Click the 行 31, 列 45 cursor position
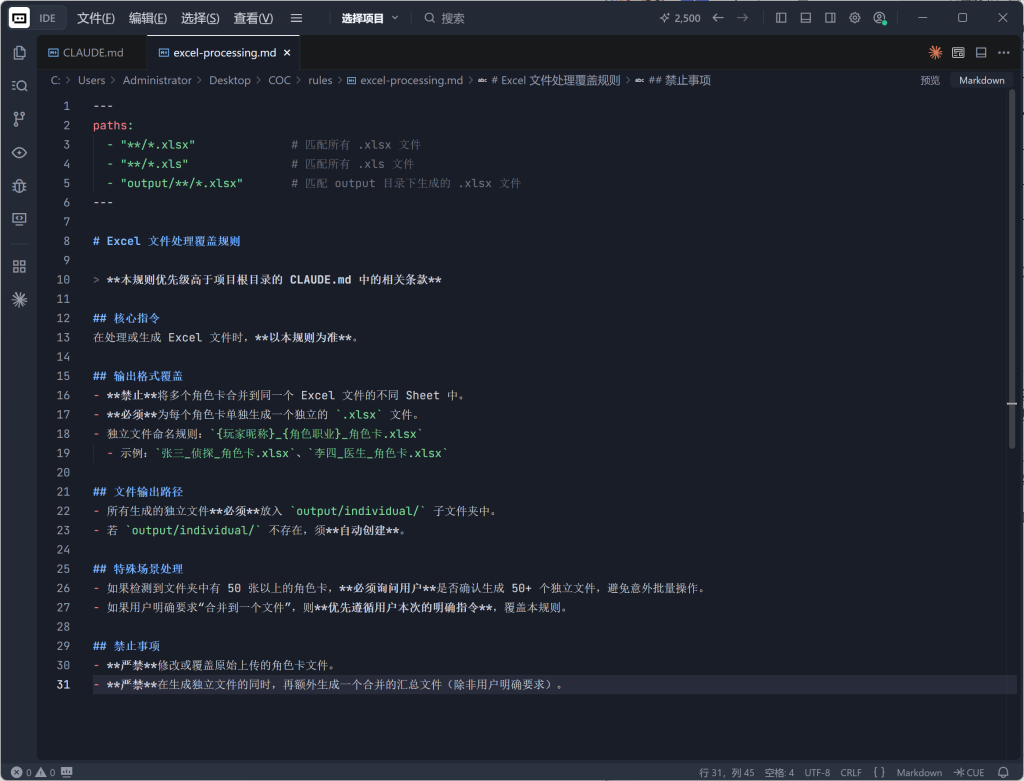The image size is (1024, 781). 726,773
